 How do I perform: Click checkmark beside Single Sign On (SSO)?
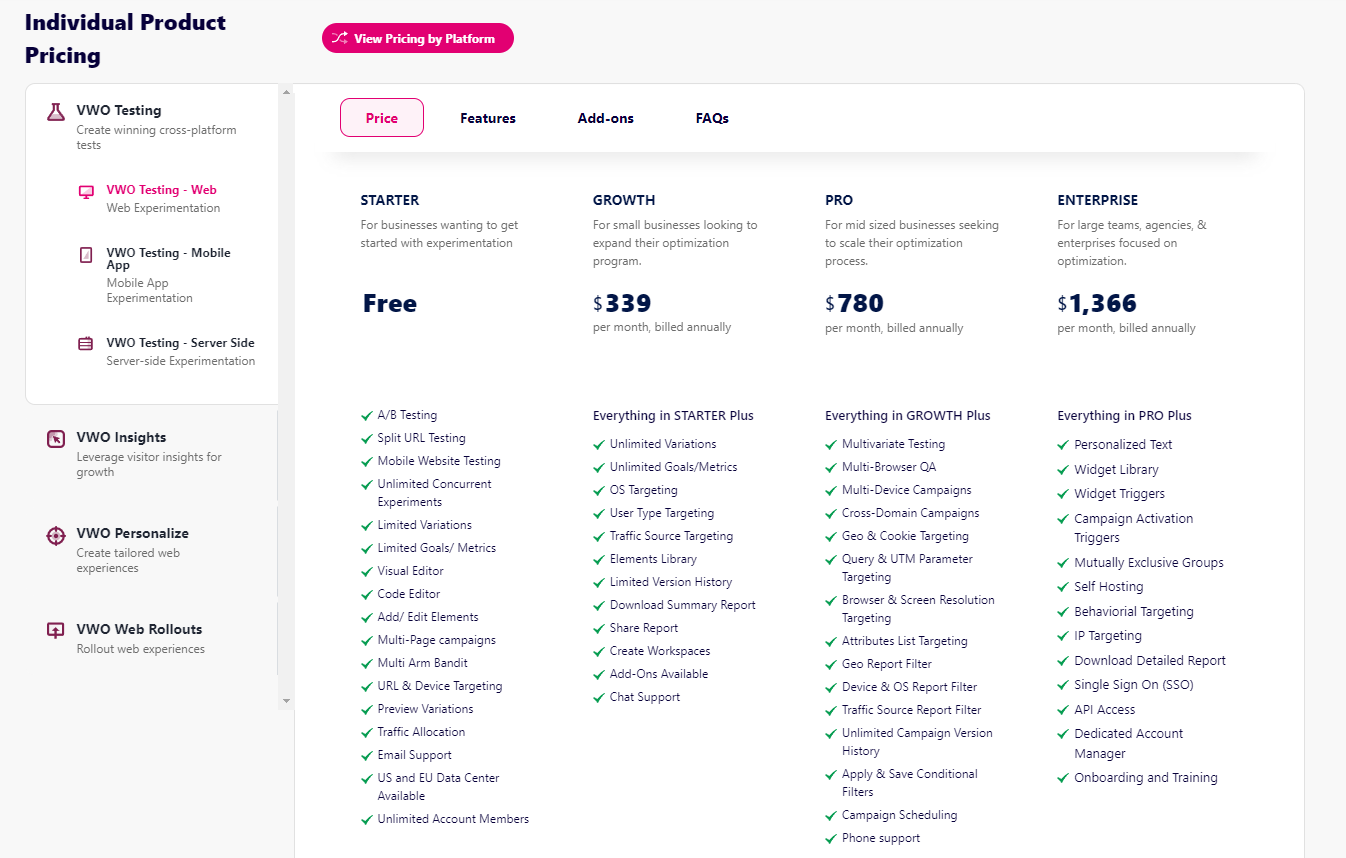[1063, 685]
